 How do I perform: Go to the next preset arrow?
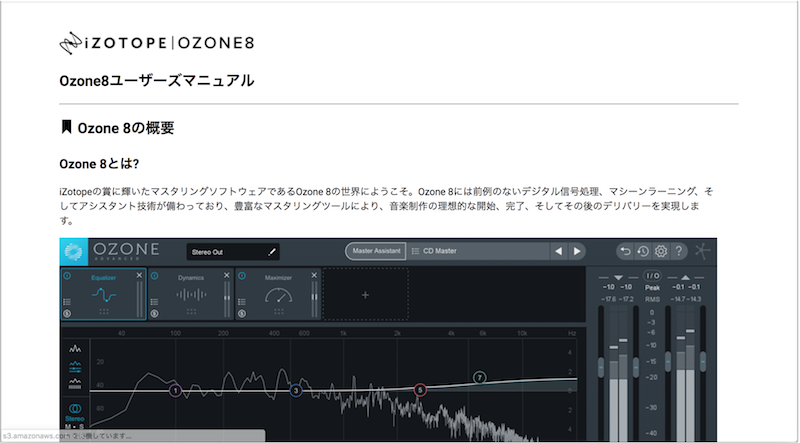click(577, 251)
